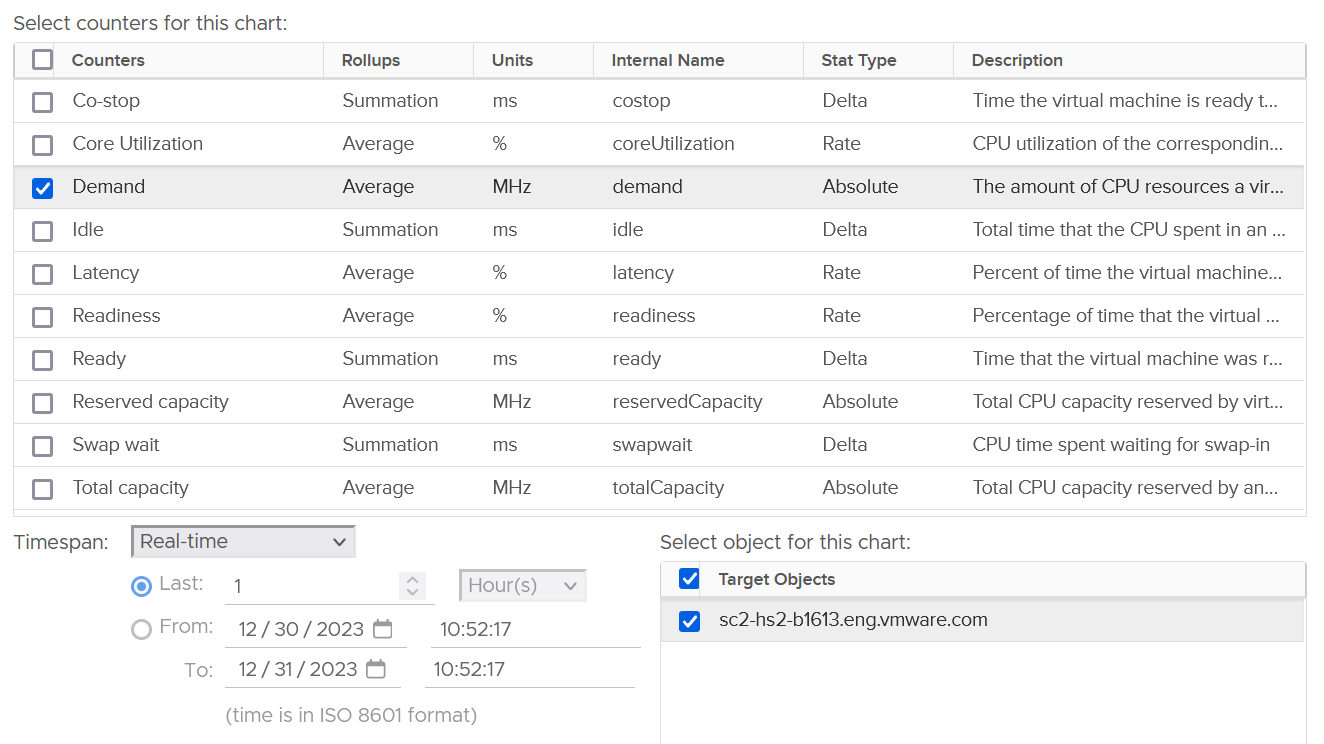Toggle all Target Objects header checkbox
The height and width of the screenshot is (744, 1324).
pos(689,579)
